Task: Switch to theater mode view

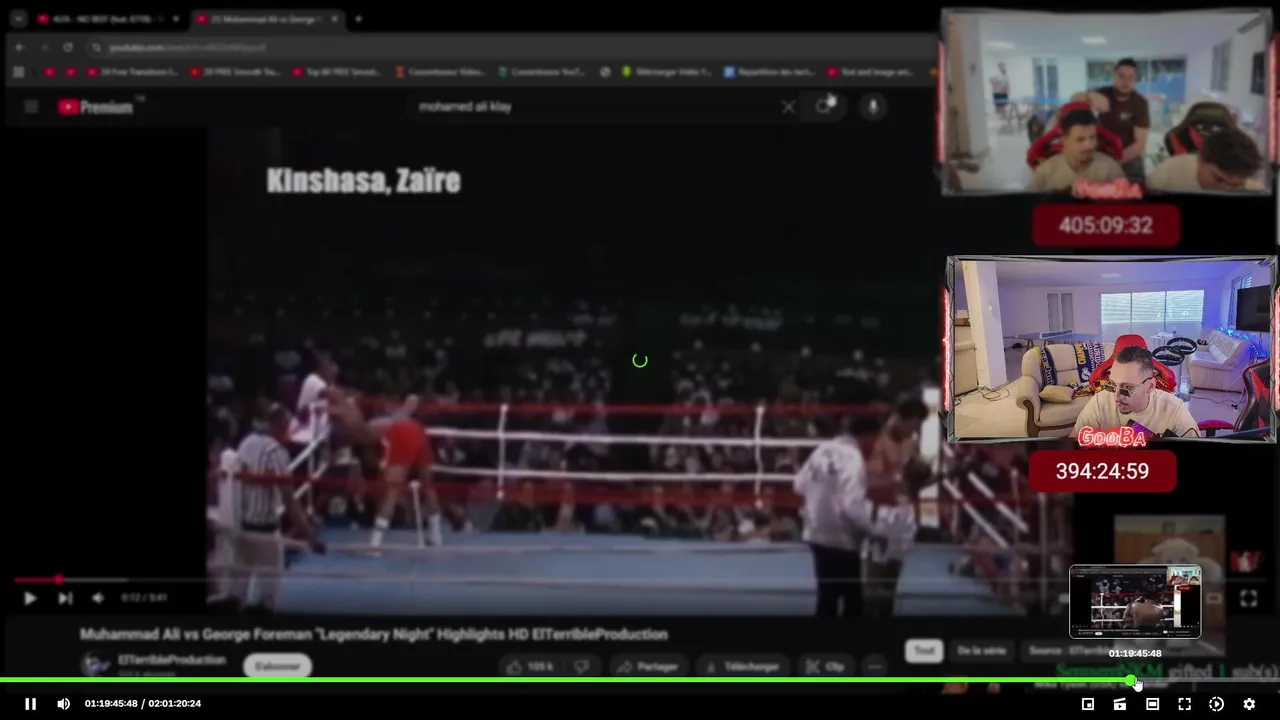Action: point(1152,704)
